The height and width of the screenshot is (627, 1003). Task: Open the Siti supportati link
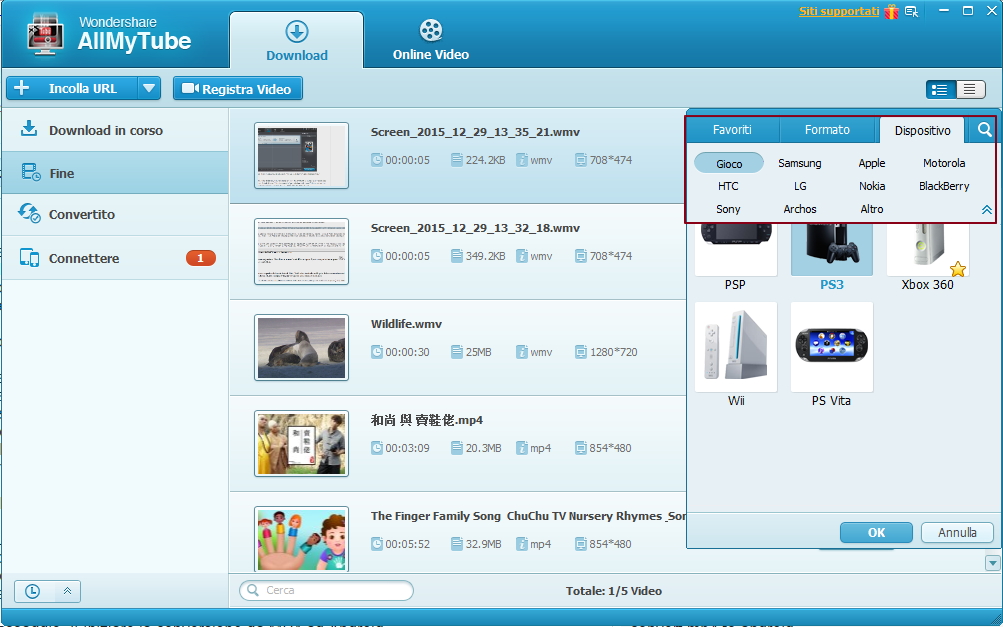[x=838, y=12]
